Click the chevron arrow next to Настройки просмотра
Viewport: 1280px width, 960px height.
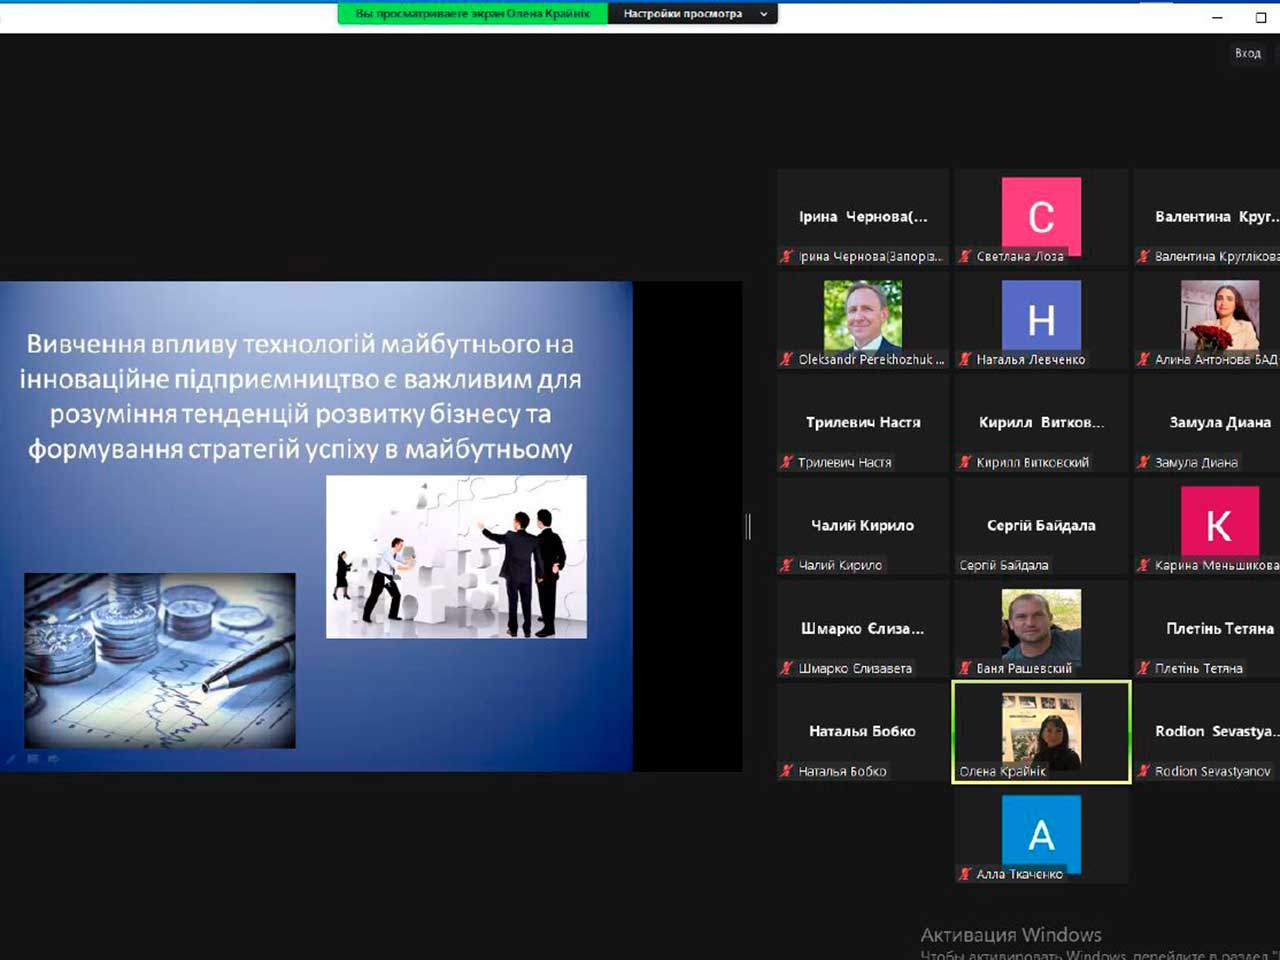[x=764, y=14]
